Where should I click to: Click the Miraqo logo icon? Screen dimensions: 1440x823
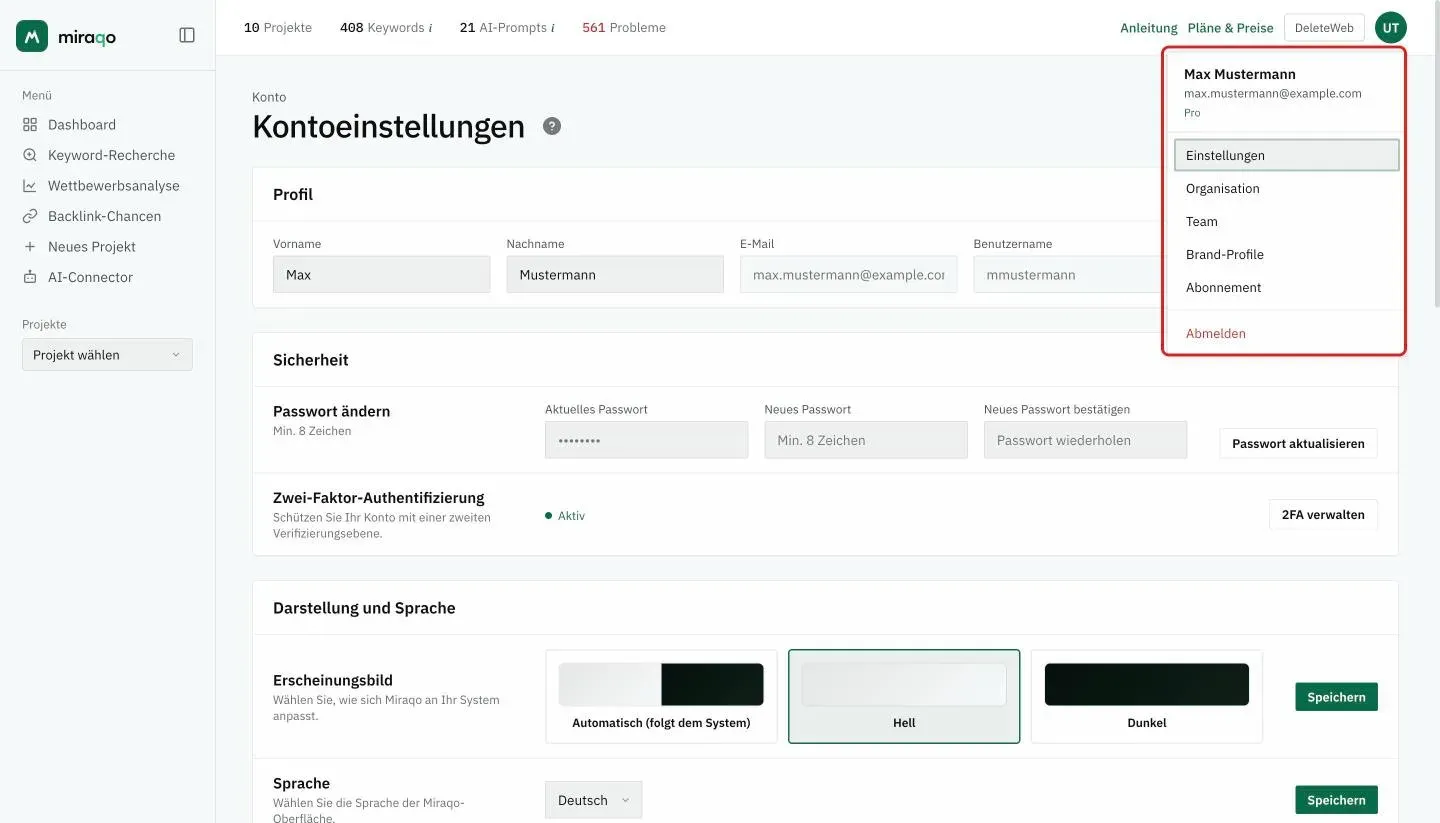[32, 36]
